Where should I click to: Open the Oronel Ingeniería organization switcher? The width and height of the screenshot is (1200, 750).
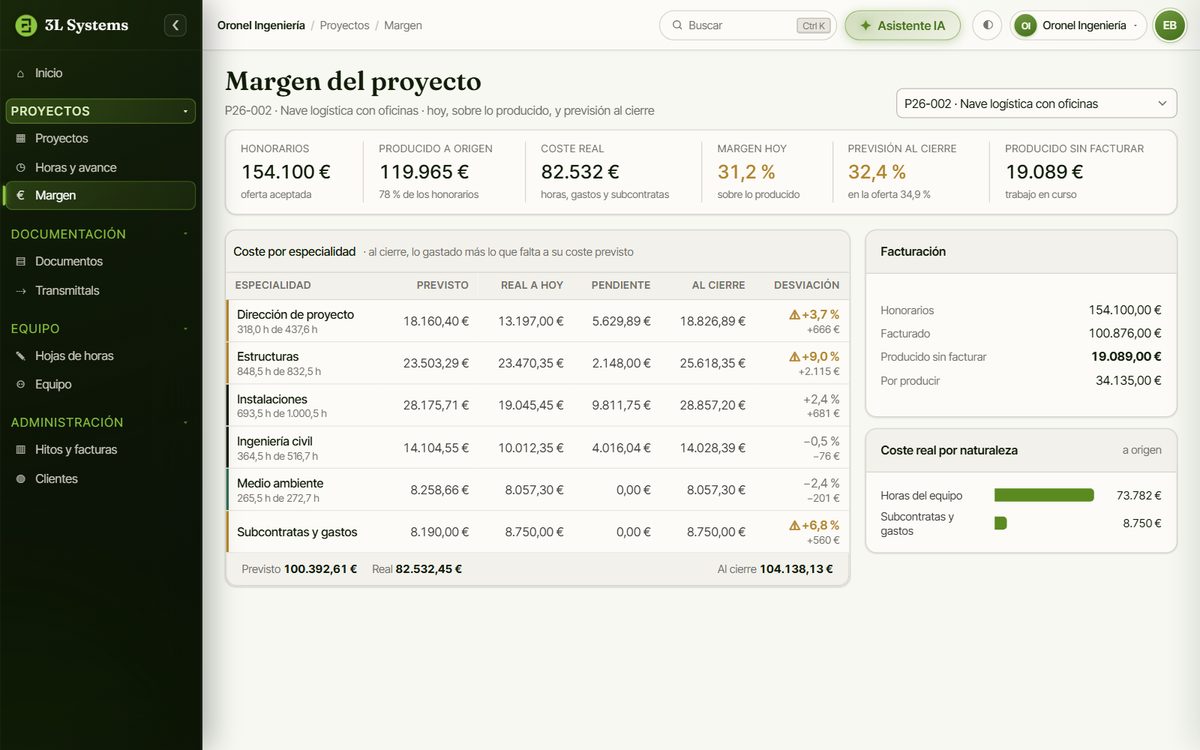pos(1078,25)
